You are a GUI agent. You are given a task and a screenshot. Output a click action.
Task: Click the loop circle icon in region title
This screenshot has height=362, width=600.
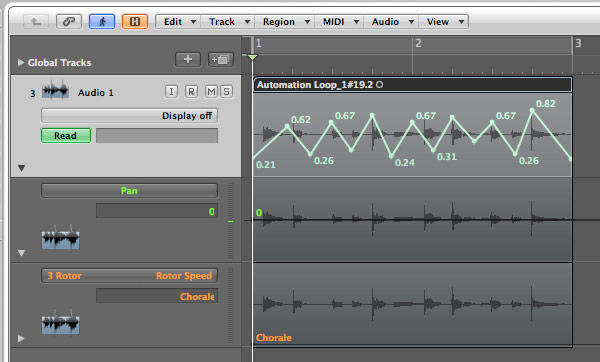point(379,85)
